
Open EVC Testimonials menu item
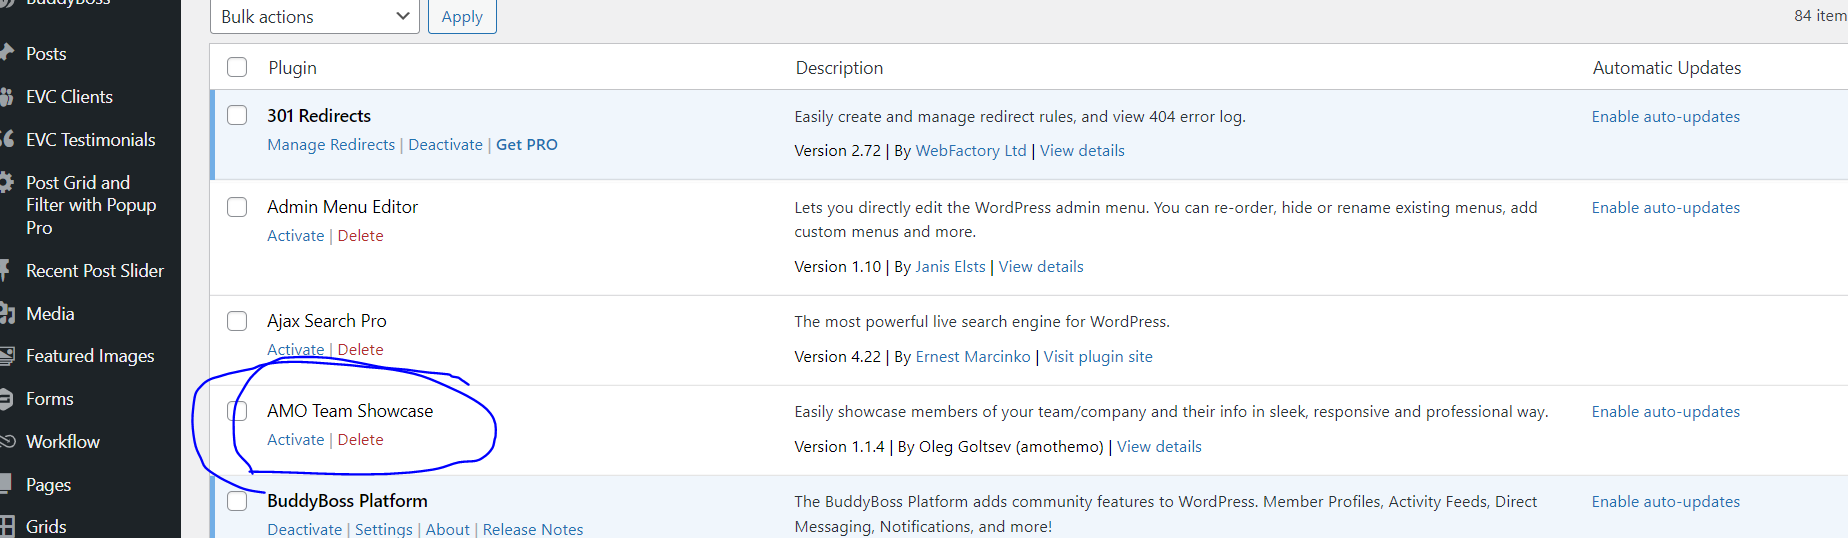click(x=90, y=140)
